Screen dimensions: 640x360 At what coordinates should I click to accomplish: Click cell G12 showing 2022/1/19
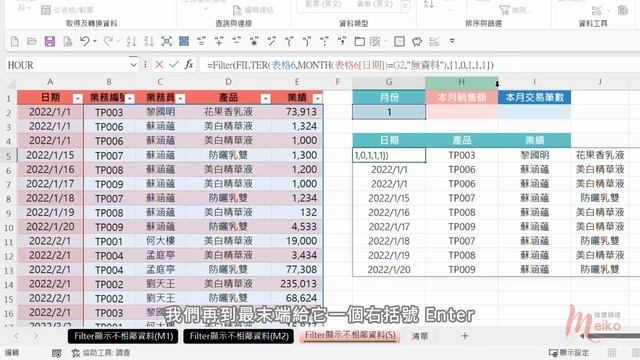click(x=389, y=255)
